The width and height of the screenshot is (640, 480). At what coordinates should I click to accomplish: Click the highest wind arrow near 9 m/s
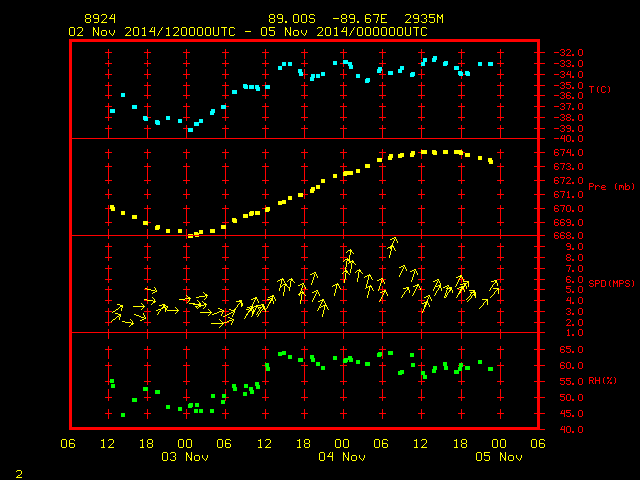[392, 246]
